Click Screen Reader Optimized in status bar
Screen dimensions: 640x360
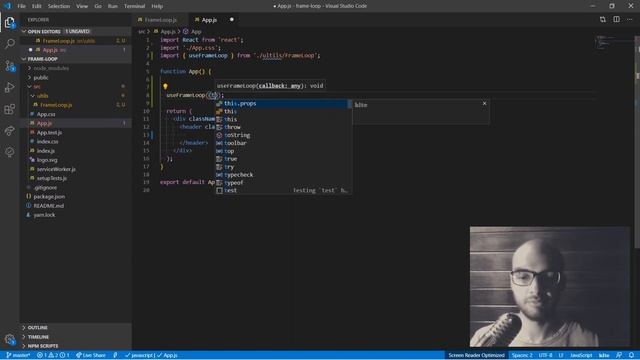pos(476,355)
